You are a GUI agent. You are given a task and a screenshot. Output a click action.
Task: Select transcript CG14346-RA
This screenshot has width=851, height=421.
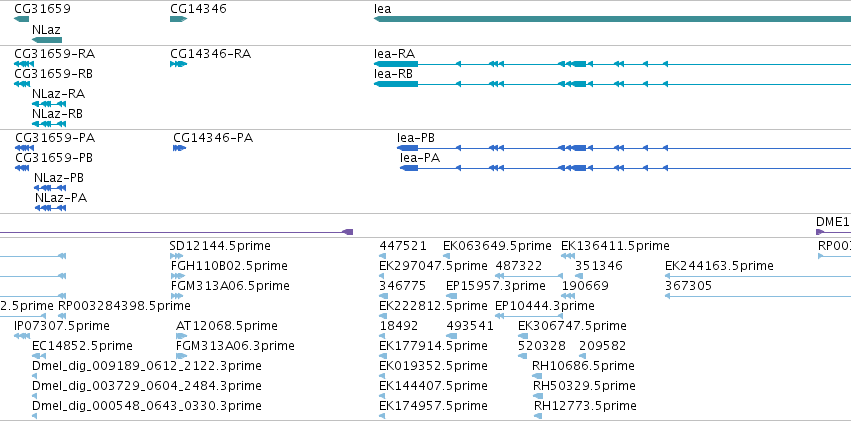[211, 54]
